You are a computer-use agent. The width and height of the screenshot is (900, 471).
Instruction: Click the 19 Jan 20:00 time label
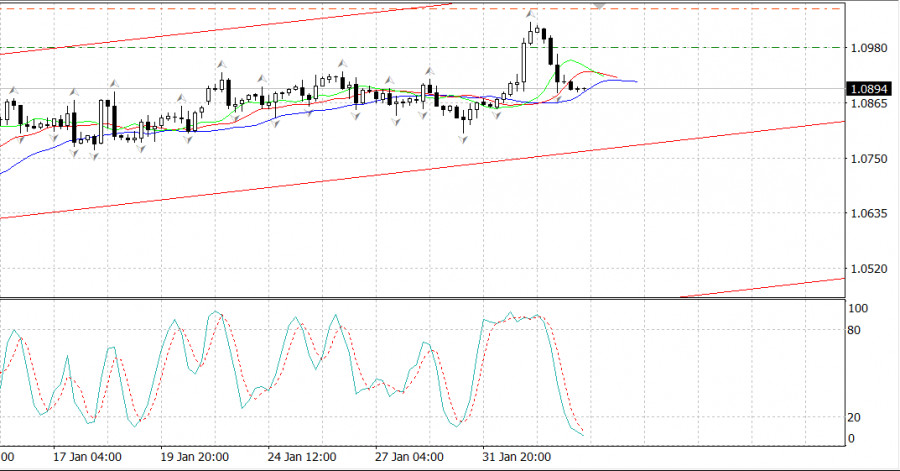click(195, 457)
